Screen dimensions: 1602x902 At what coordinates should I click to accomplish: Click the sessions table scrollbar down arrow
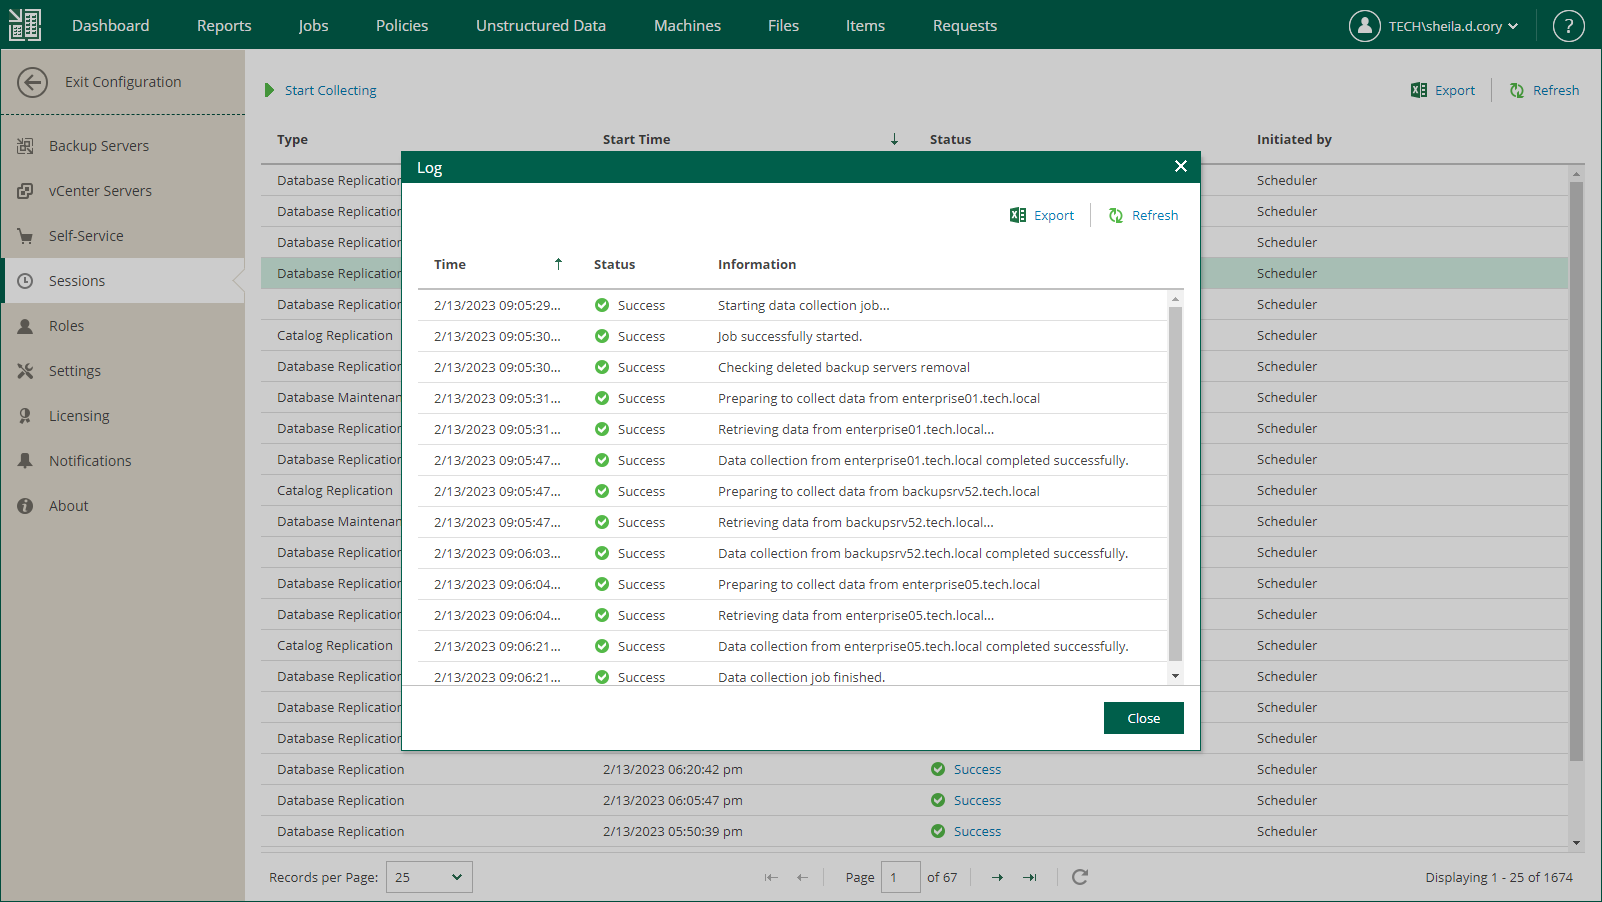[1576, 843]
